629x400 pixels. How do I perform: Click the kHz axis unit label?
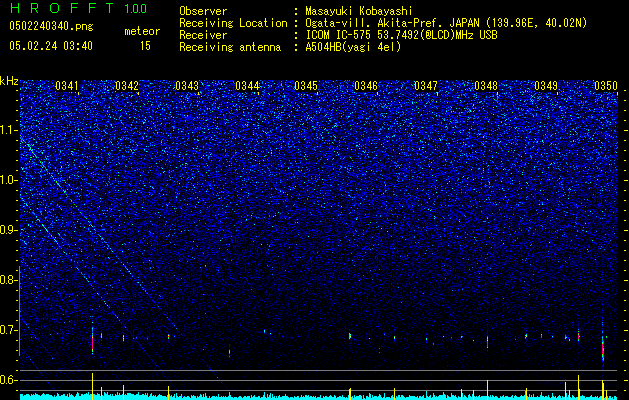[9, 81]
